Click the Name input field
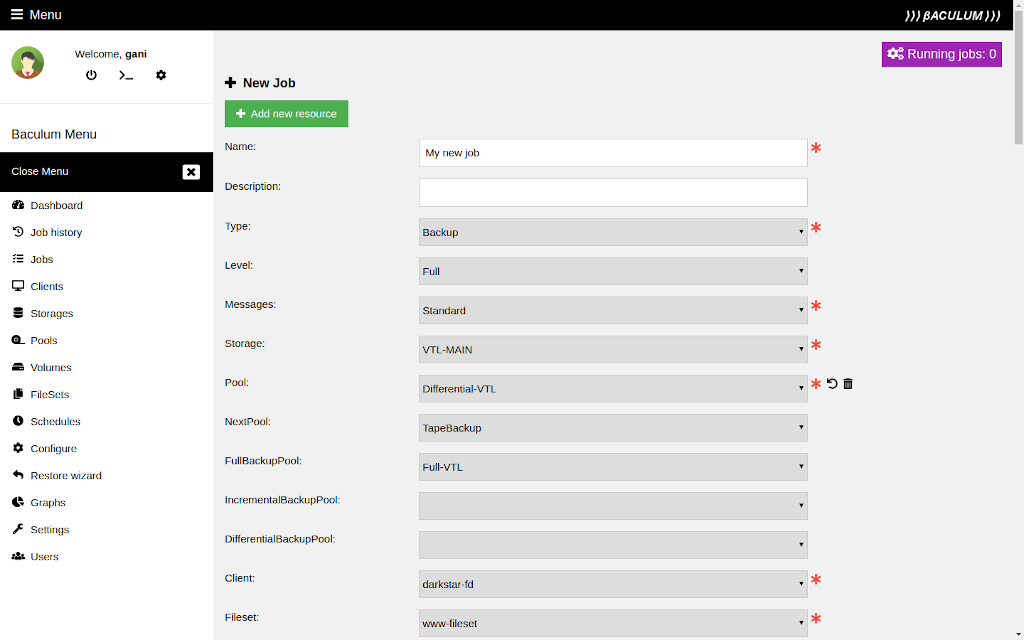Image resolution: width=1024 pixels, height=640 pixels. 613,153
